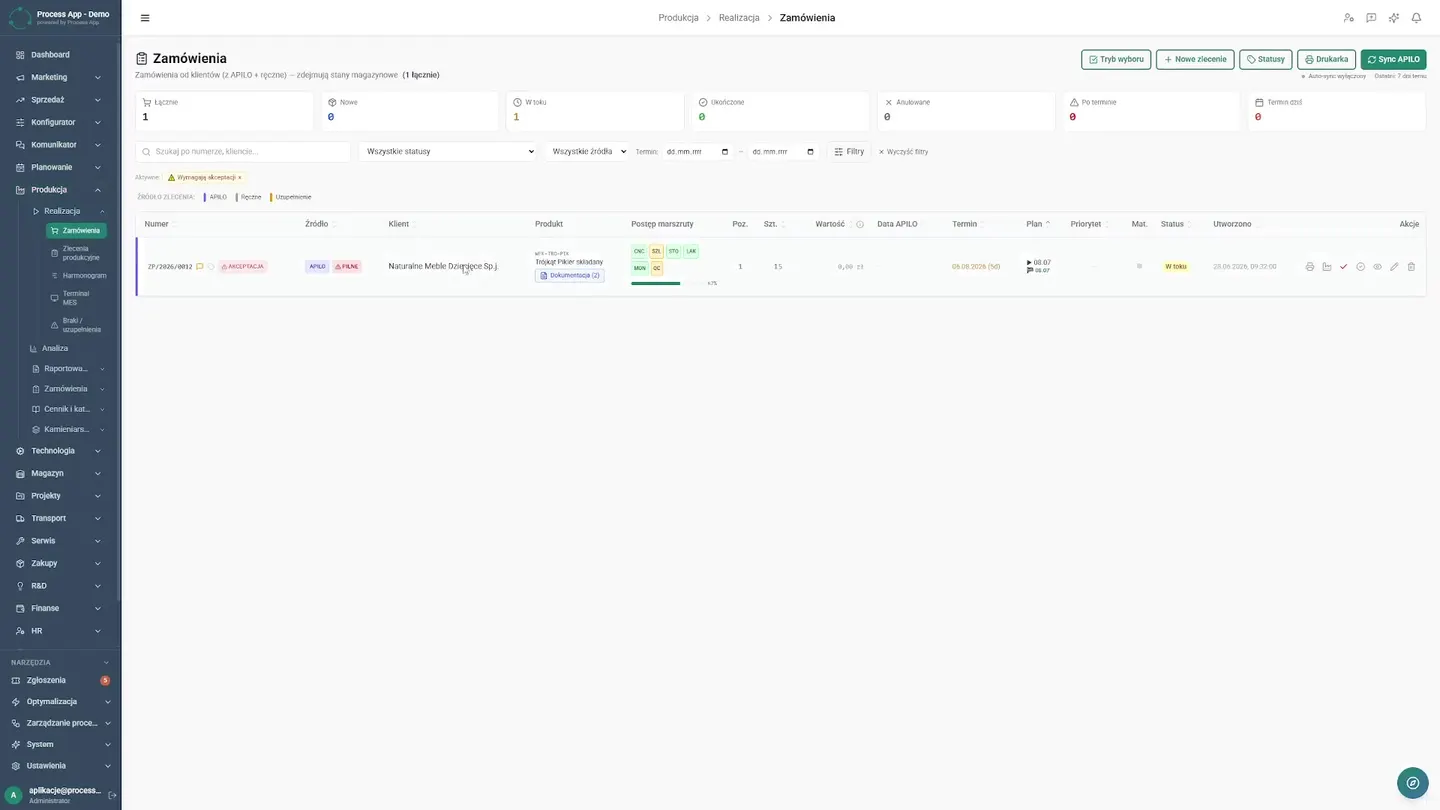Click the logout icon next to the user email
Screen dimensions: 1440x810
click(112, 795)
